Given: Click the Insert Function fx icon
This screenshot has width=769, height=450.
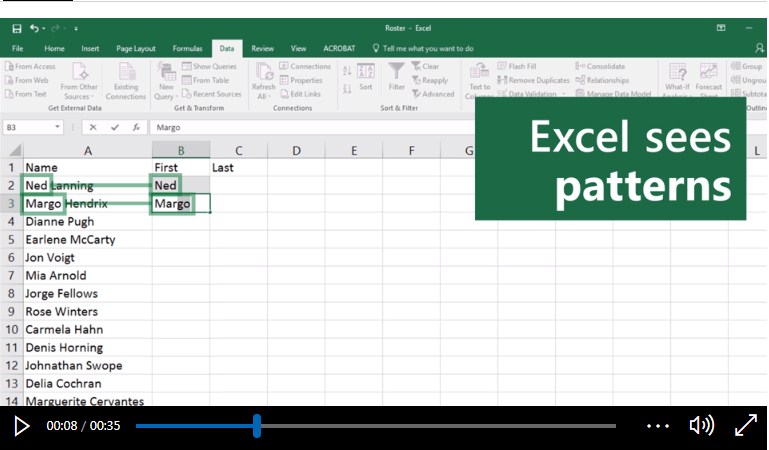Looking at the screenshot, I should click(x=136, y=127).
